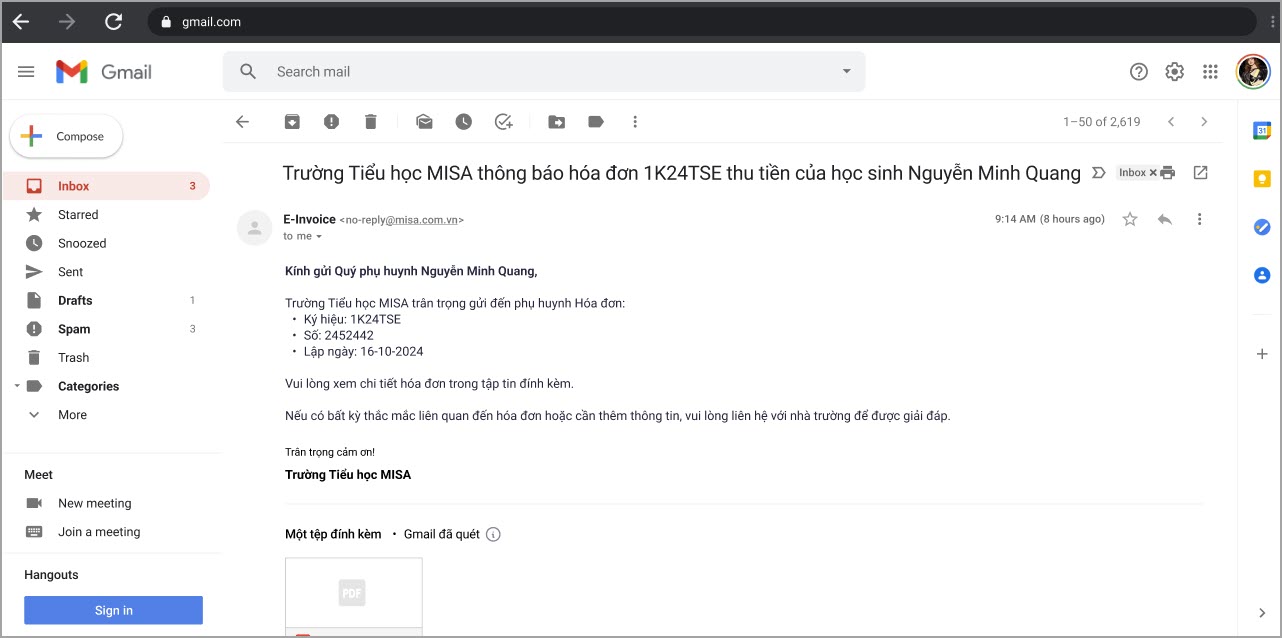Open the Google apps grid
1282x638 pixels.
tap(1211, 72)
